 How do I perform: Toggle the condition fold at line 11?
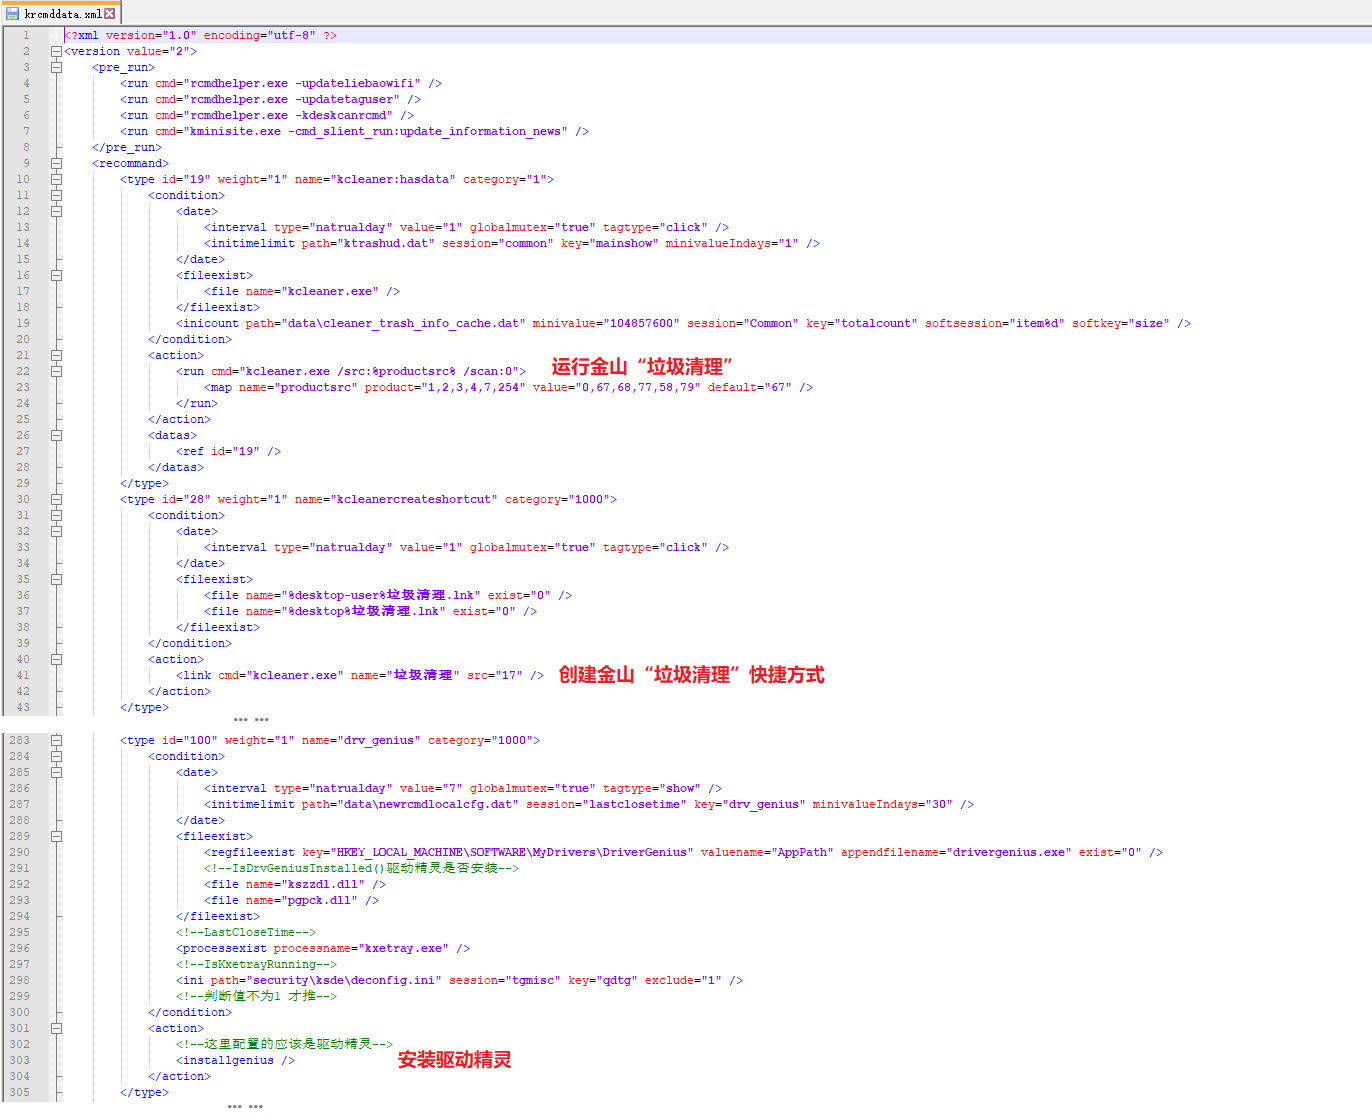tap(57, 195)
